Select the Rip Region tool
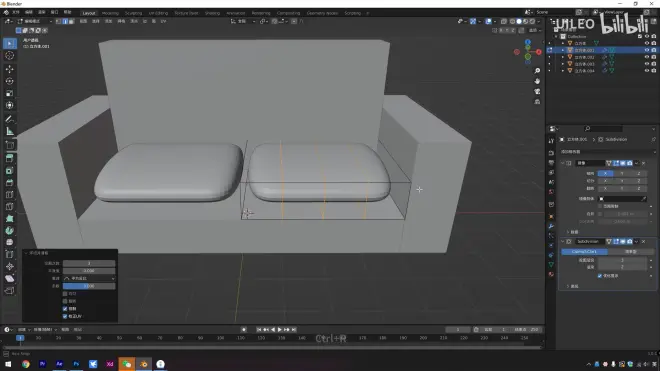This screenshot has width=660, height=371. click(10, 291)
